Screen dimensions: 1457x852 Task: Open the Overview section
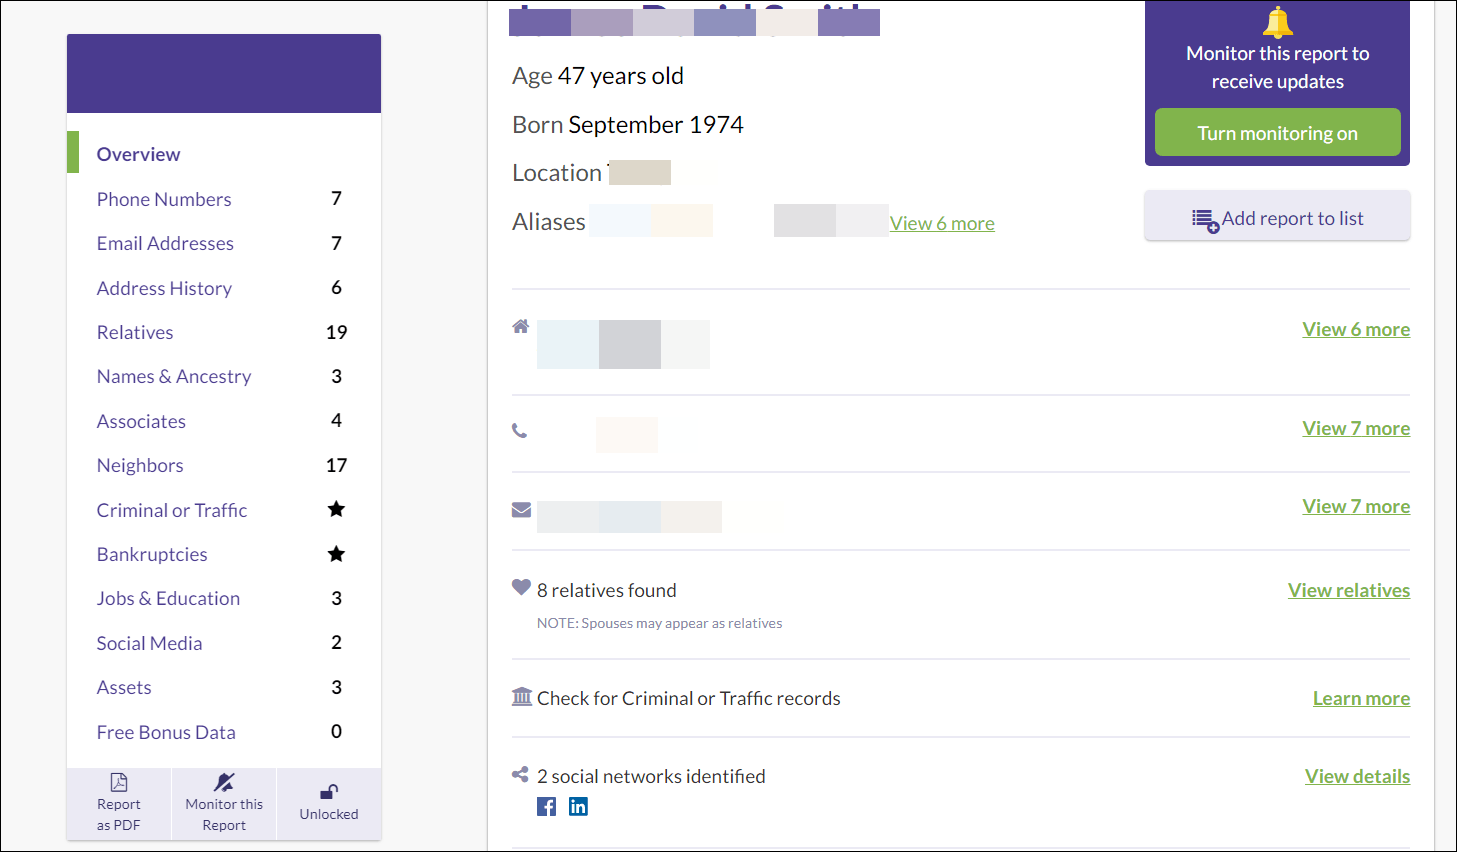(x=138, y=154)
